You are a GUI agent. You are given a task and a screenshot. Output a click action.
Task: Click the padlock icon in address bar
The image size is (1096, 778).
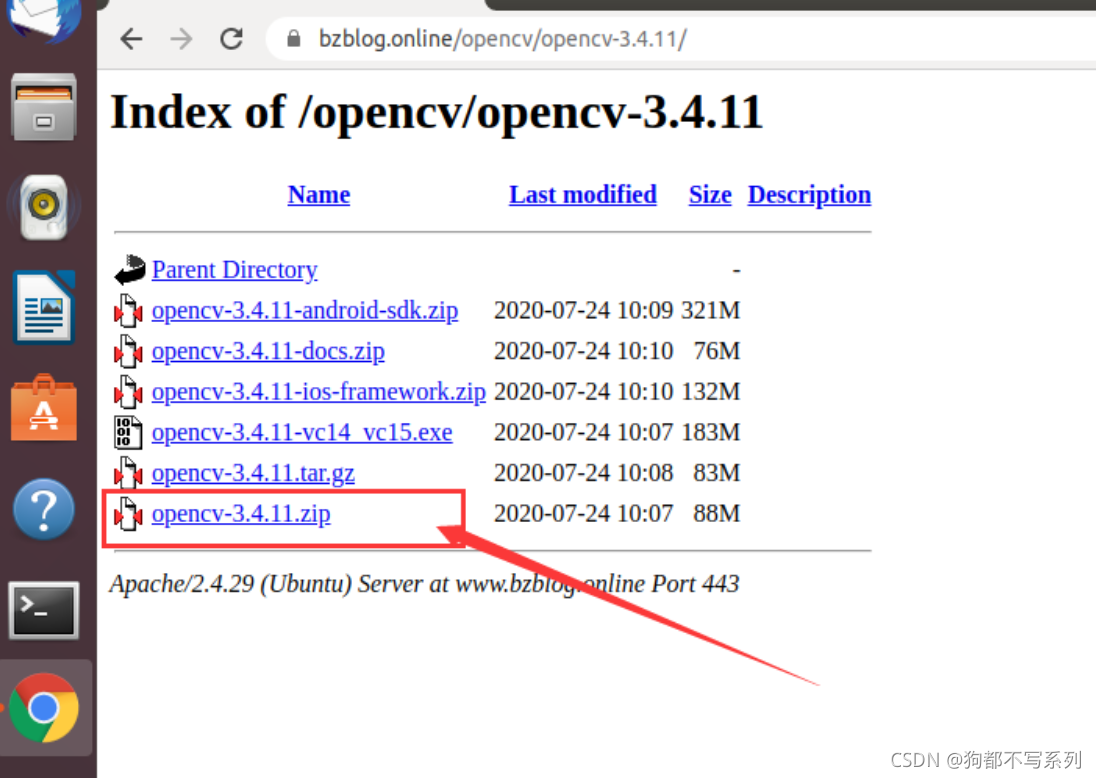coord(294,38)
